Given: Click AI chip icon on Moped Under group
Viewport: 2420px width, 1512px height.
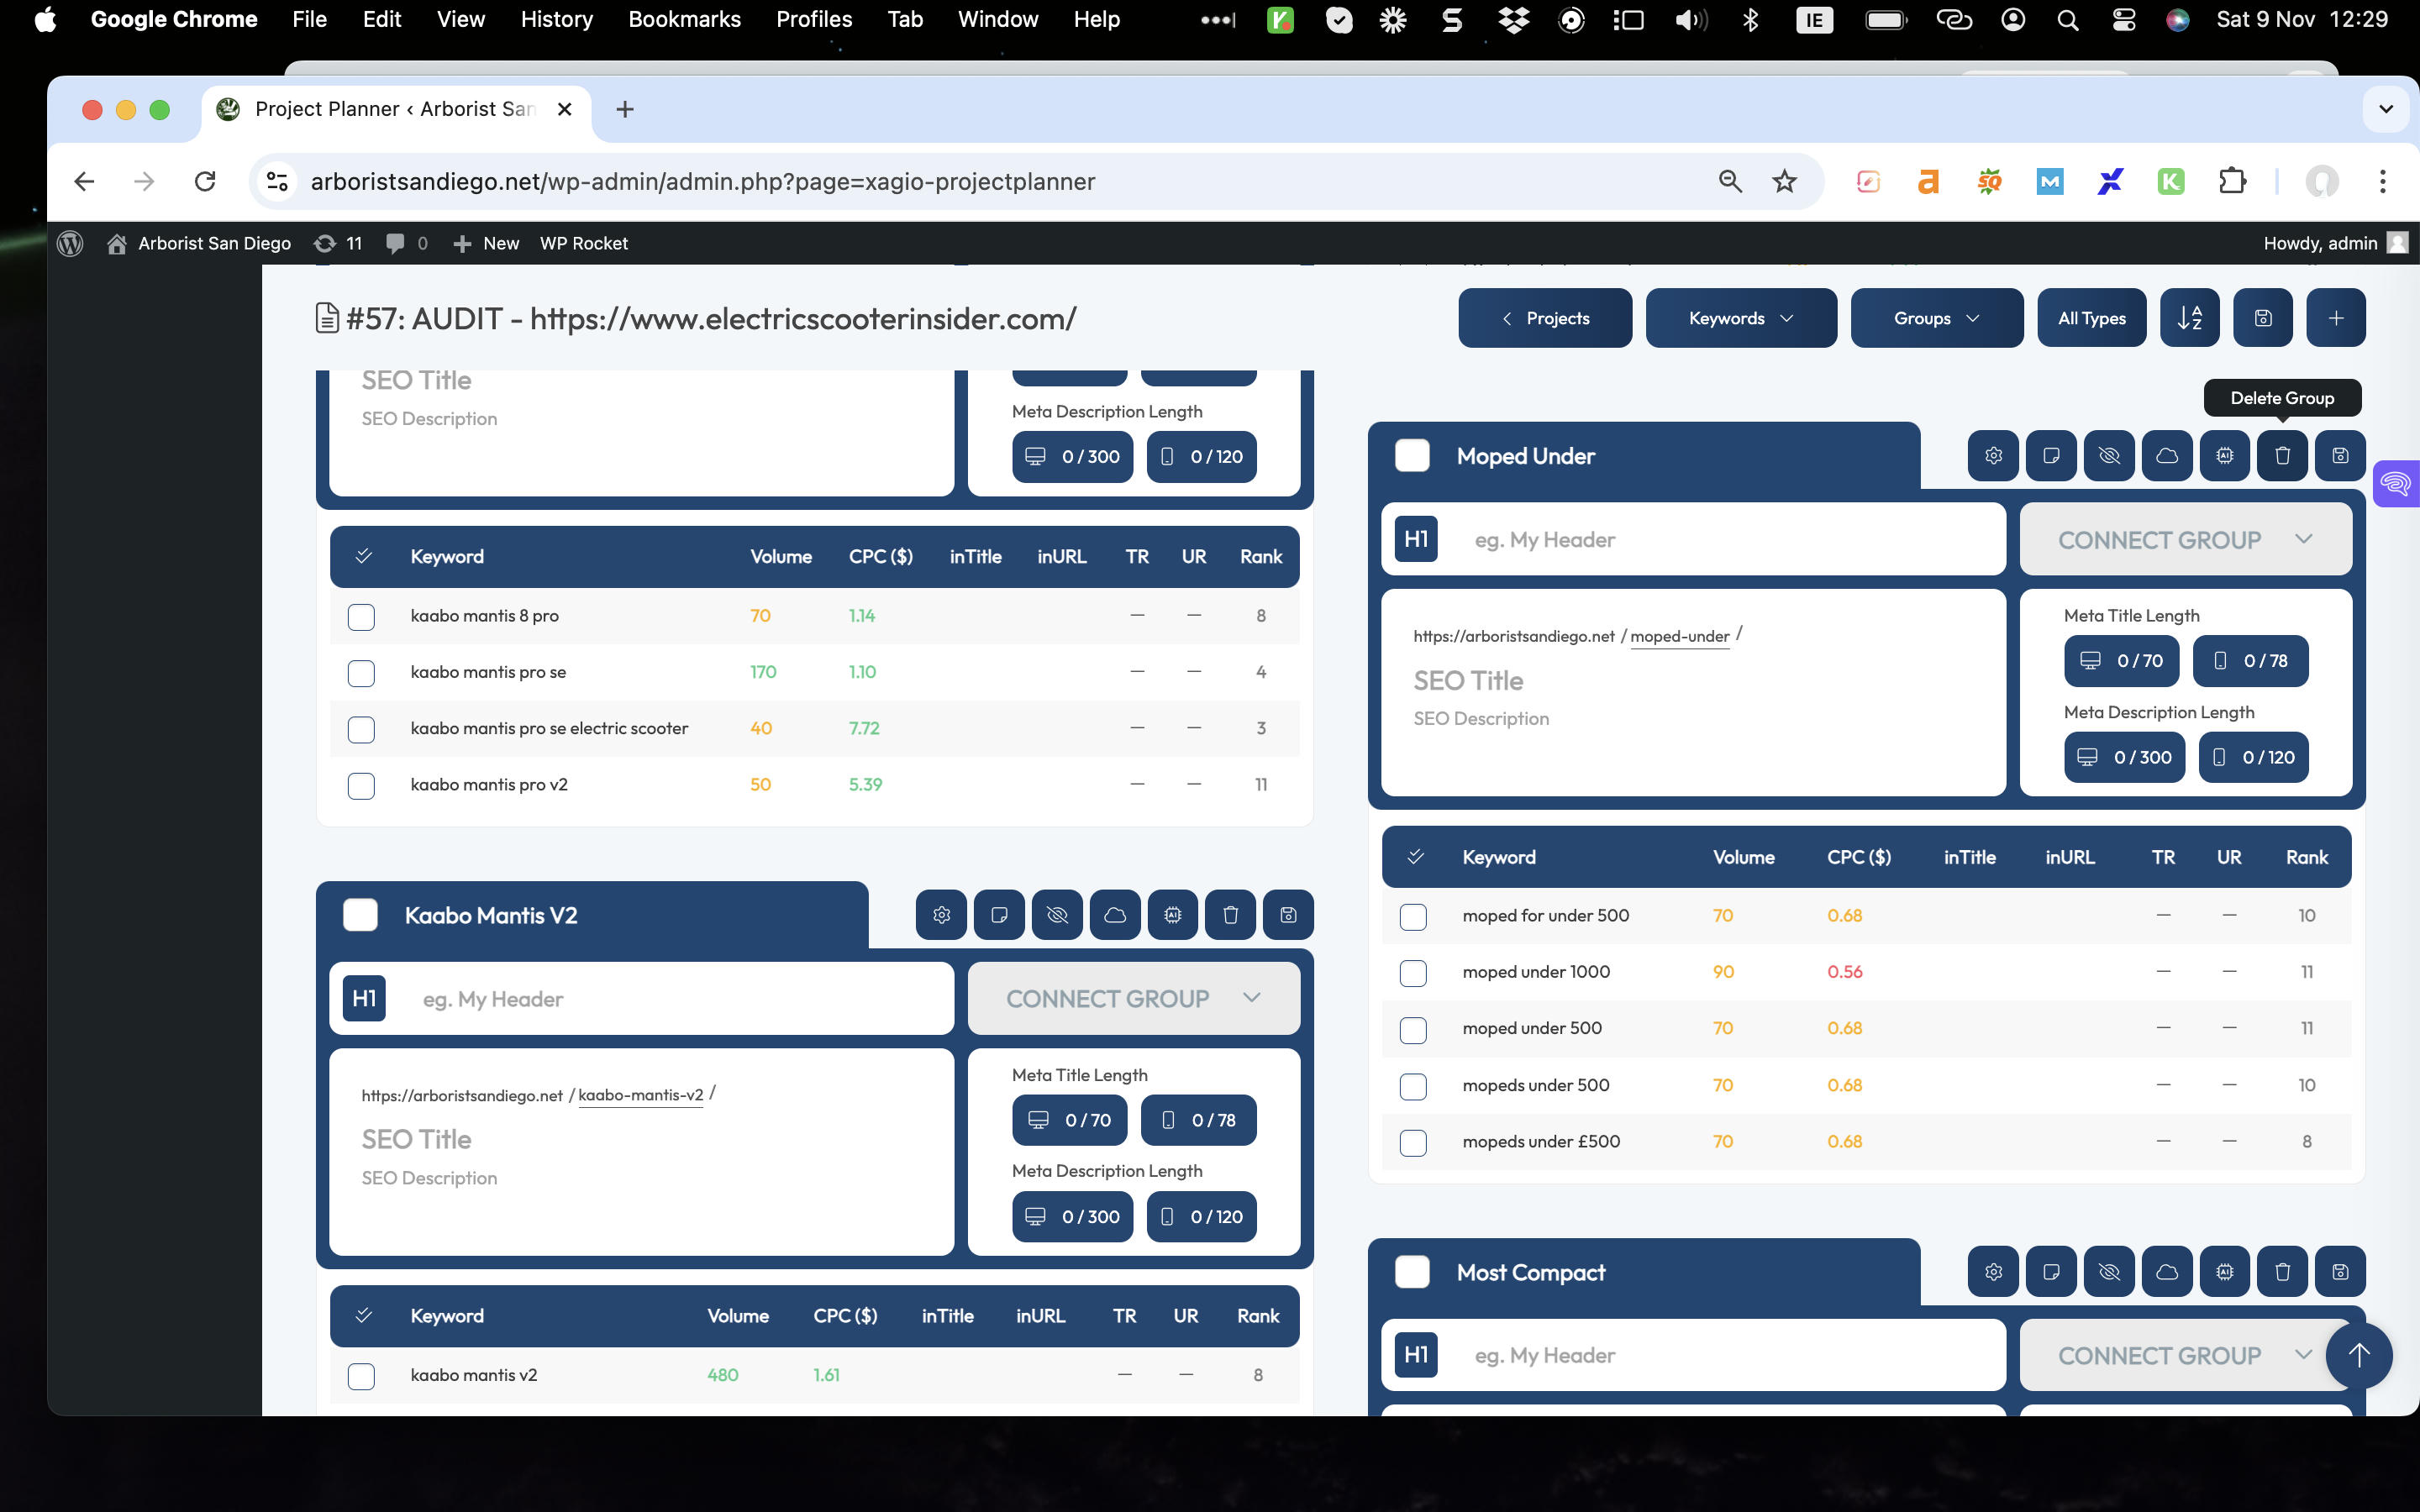Looking at the screenshot, I should point(2224,456).
